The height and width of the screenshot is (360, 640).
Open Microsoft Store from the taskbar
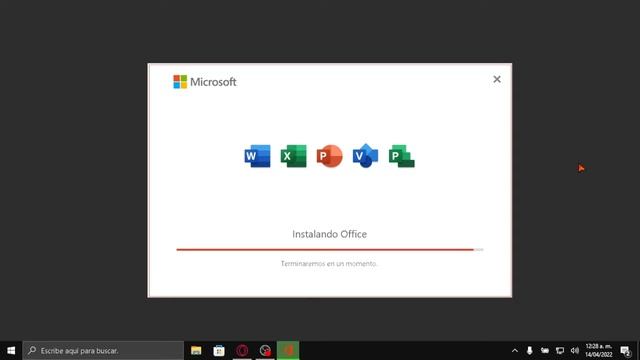[219, 351]
